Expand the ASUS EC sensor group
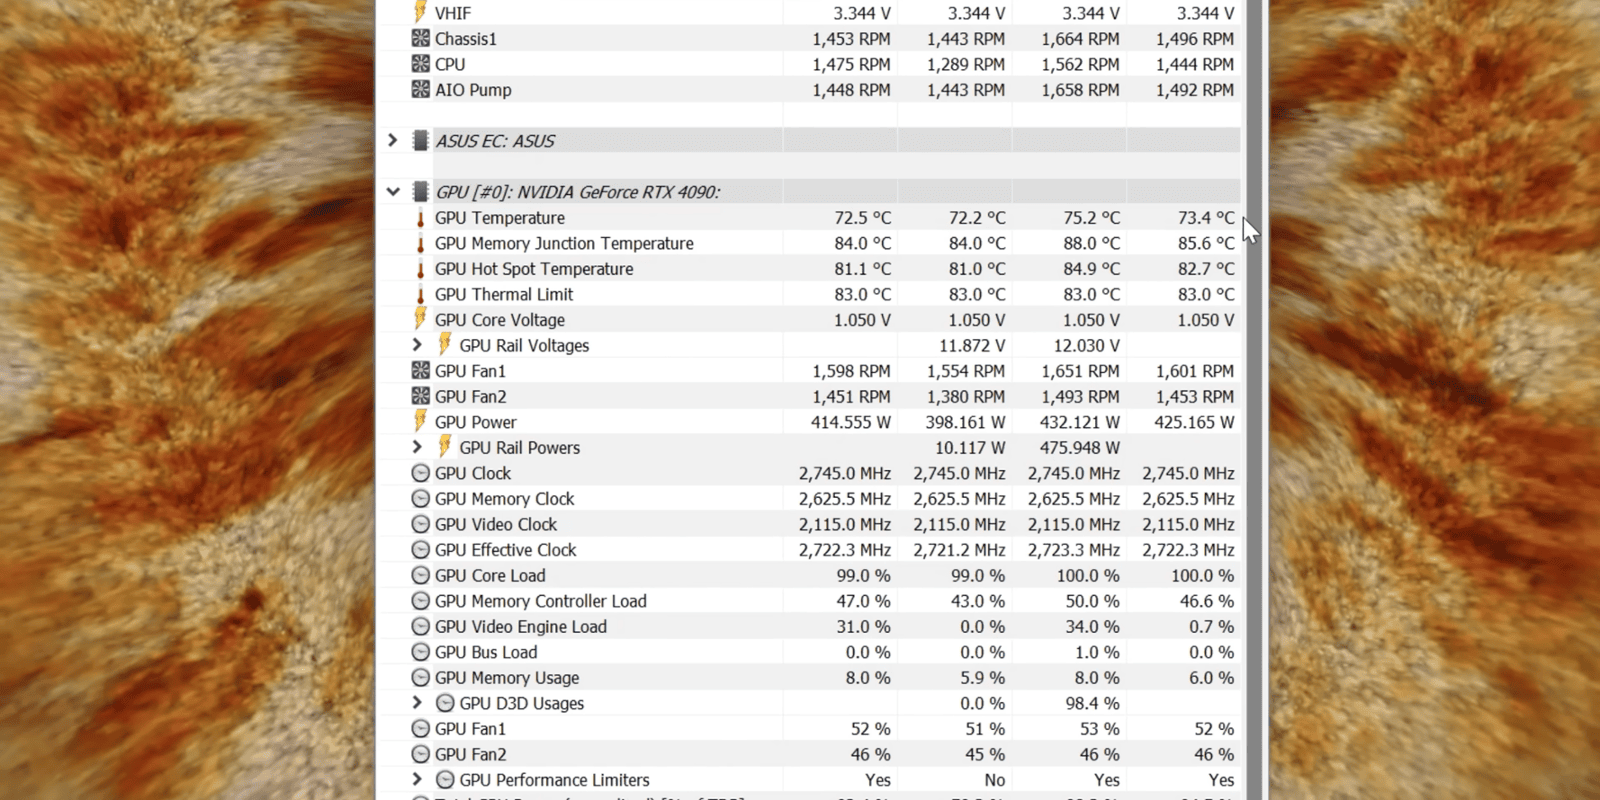The height and width of the screenshot is (800, 1600). click(x=393, y=141)
